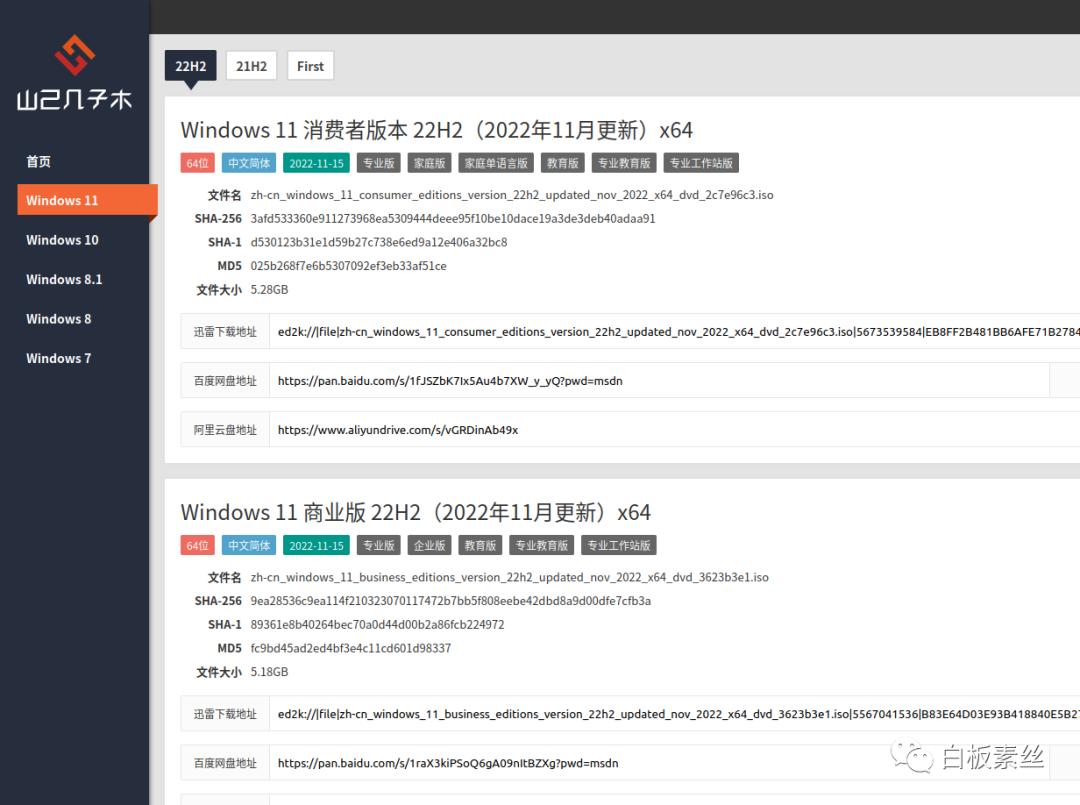
Task: Click the consumer edition 迅雷下载地址 label
Action: pos(225,332)
